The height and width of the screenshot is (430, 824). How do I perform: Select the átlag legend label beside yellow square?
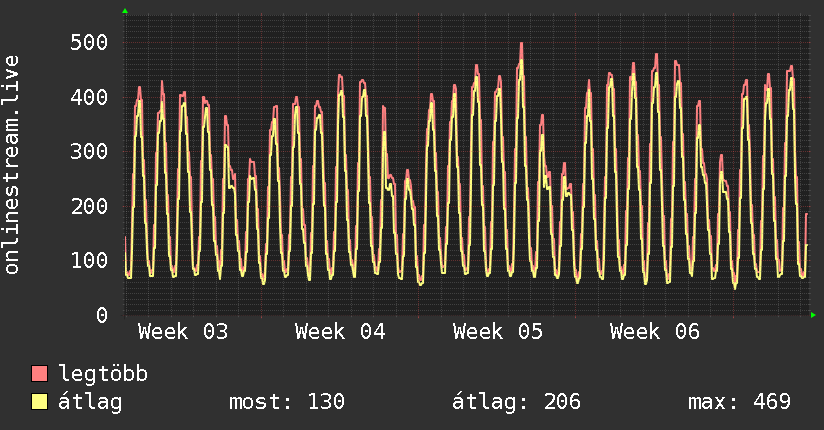[90, 402]
